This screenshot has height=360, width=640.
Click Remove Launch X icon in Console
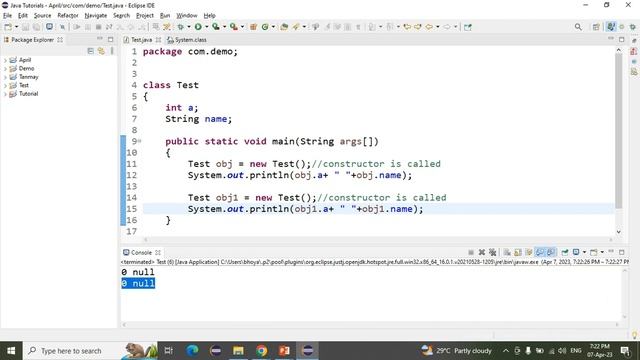[482, 252]
